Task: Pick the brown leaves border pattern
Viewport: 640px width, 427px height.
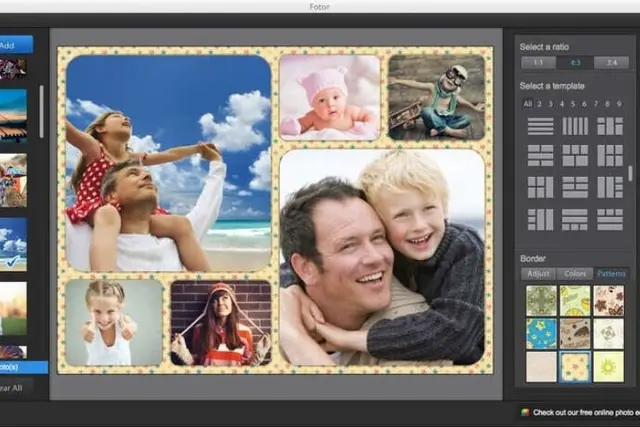Action: (609, 301)
